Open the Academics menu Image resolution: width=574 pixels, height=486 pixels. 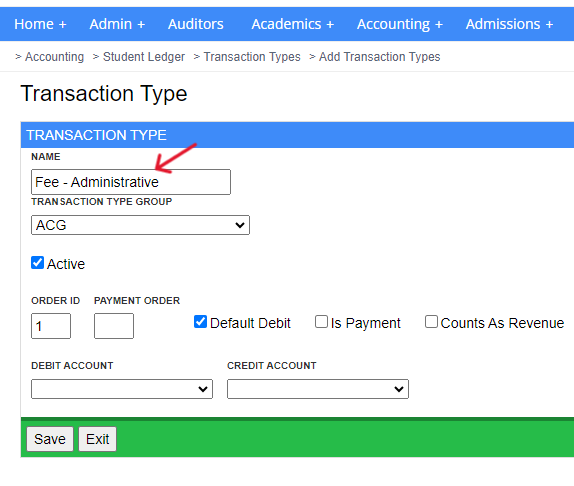pos(292,24)
